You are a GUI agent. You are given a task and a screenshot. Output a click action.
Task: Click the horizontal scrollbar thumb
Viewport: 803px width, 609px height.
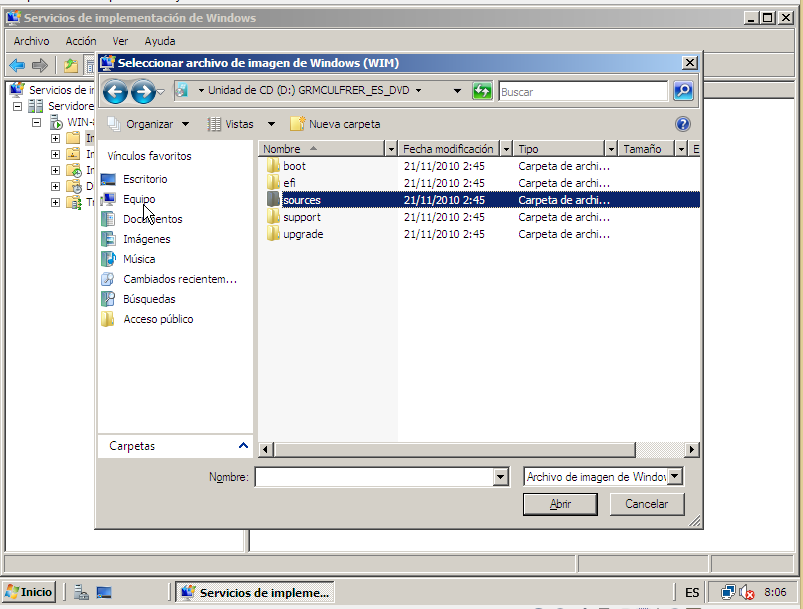coord(455,450)
